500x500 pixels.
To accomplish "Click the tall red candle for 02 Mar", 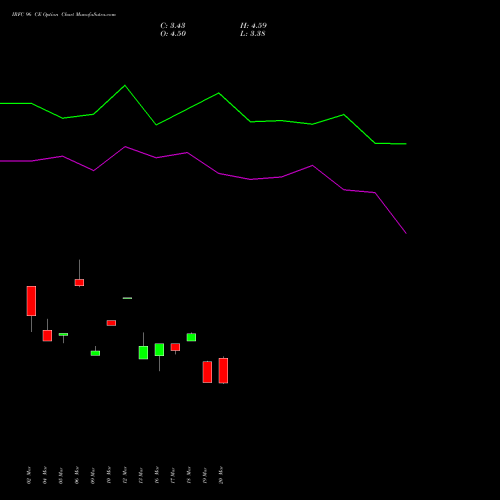I will (x=31, y=301).
